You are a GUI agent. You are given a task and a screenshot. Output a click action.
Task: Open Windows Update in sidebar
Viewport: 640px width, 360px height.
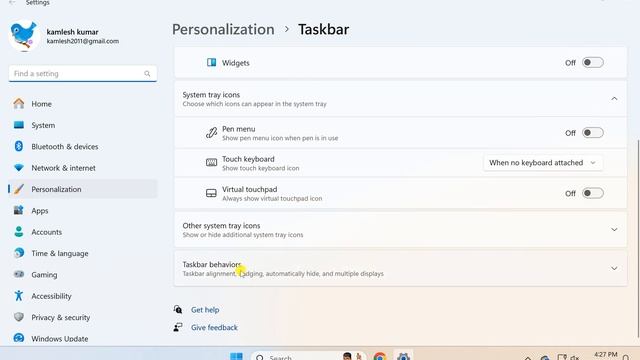click(82, 338)
